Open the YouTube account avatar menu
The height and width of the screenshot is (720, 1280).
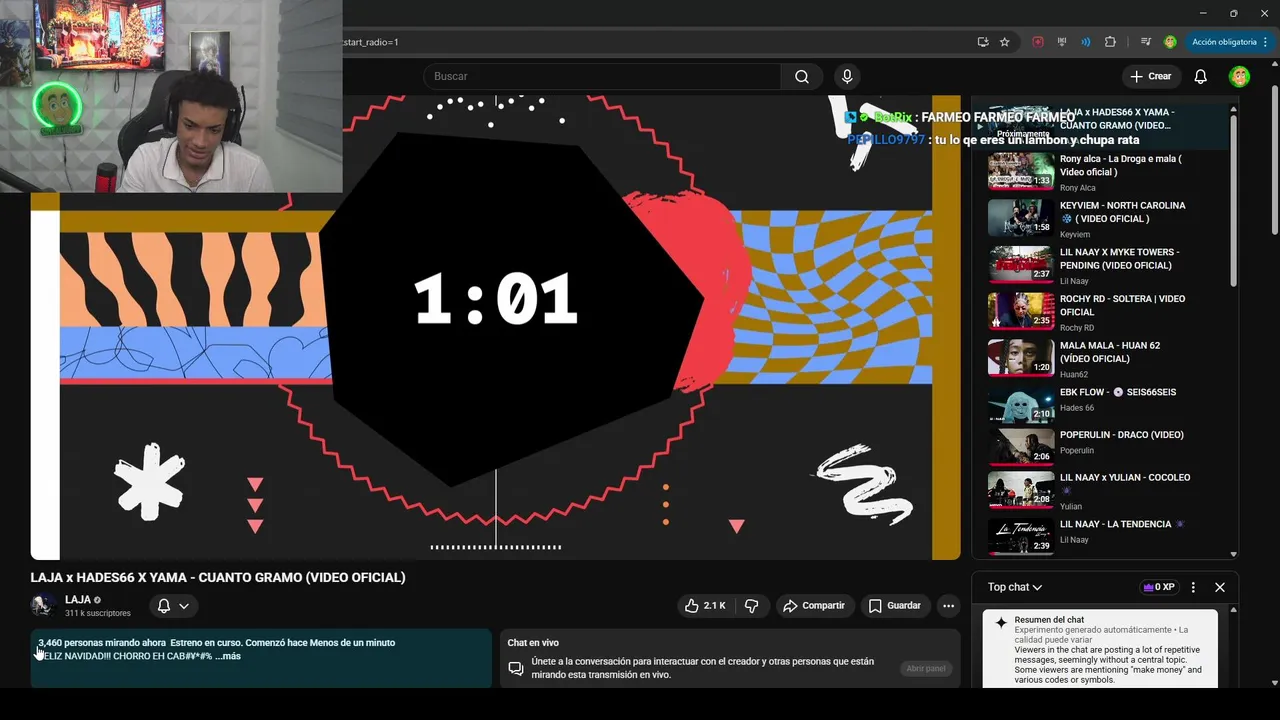pyautogui.click(x=1239, y=77)
